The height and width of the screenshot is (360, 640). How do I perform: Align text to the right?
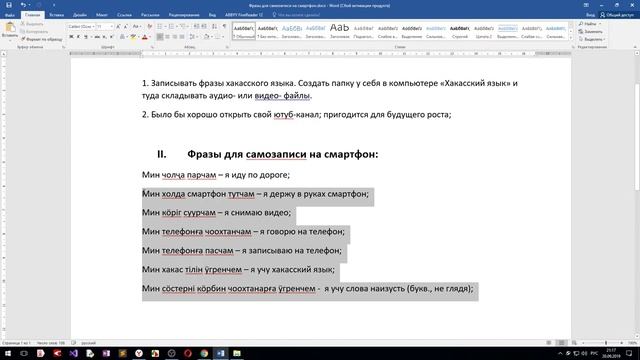pos(175,37)
